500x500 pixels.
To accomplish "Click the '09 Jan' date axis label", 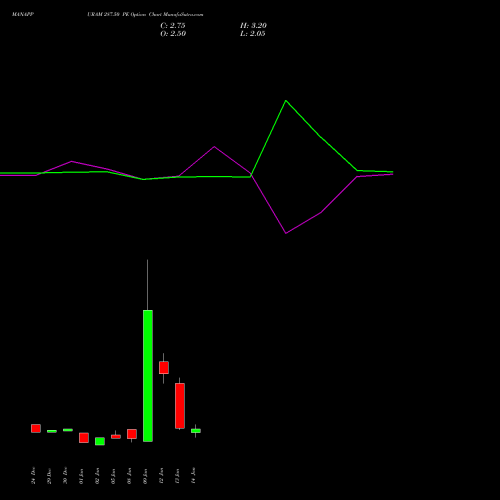I will [145, 476].
